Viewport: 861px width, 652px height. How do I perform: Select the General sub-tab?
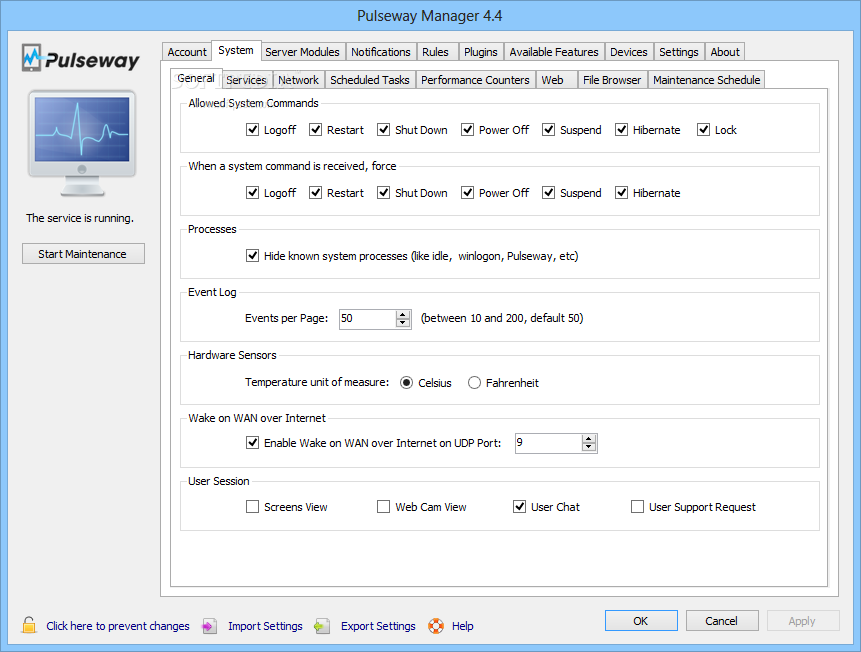195,79
